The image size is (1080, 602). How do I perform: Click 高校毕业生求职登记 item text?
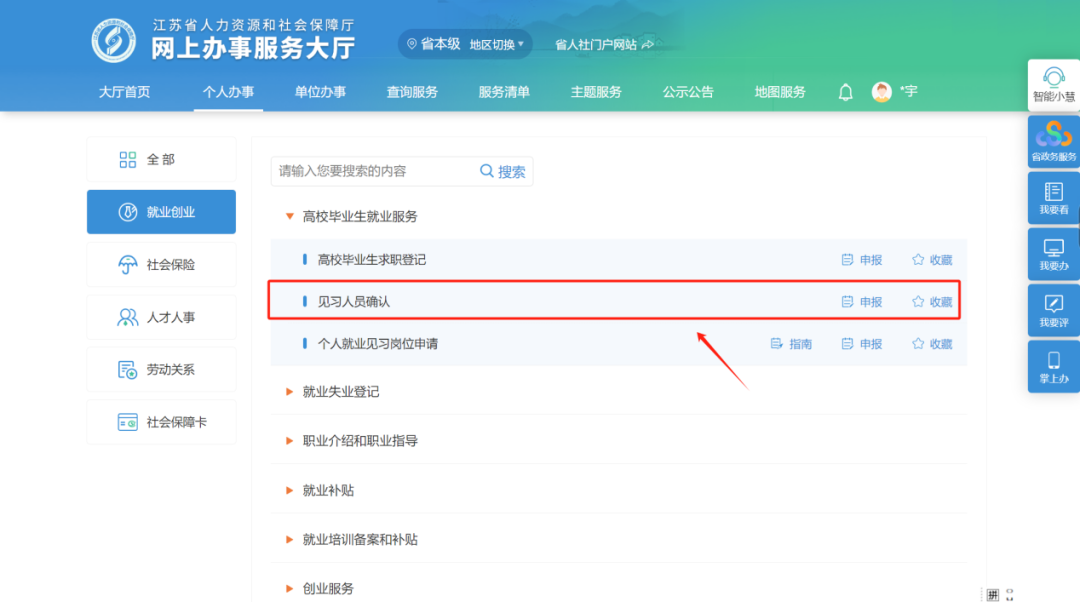371,260
